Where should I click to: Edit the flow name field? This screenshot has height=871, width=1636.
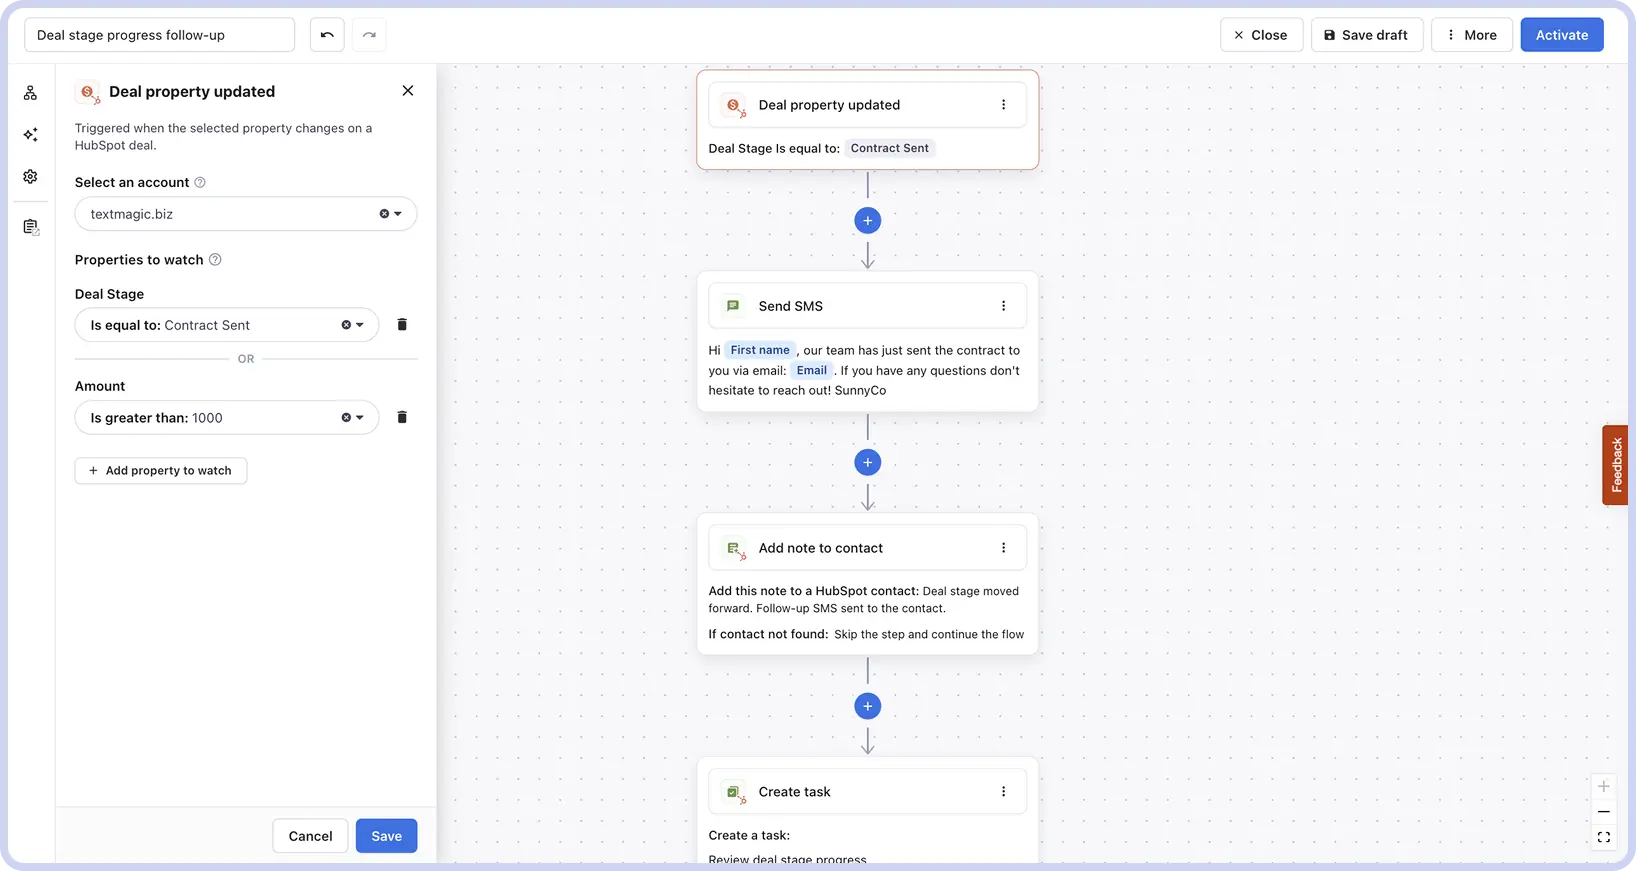[x=160, y=35]
